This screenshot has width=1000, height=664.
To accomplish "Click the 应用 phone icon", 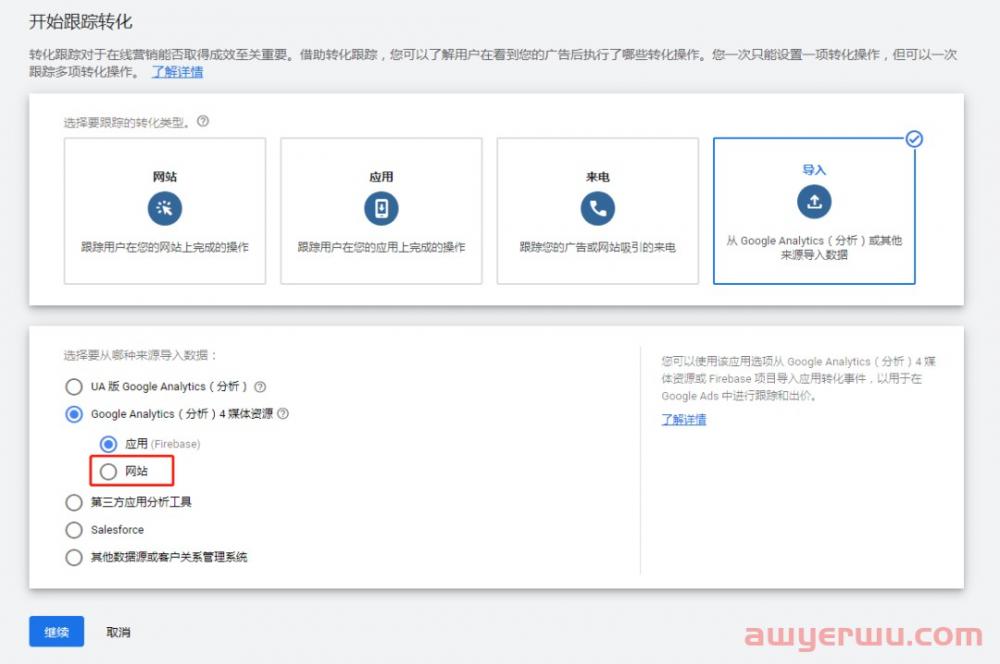I will click(x=381, y=208).
